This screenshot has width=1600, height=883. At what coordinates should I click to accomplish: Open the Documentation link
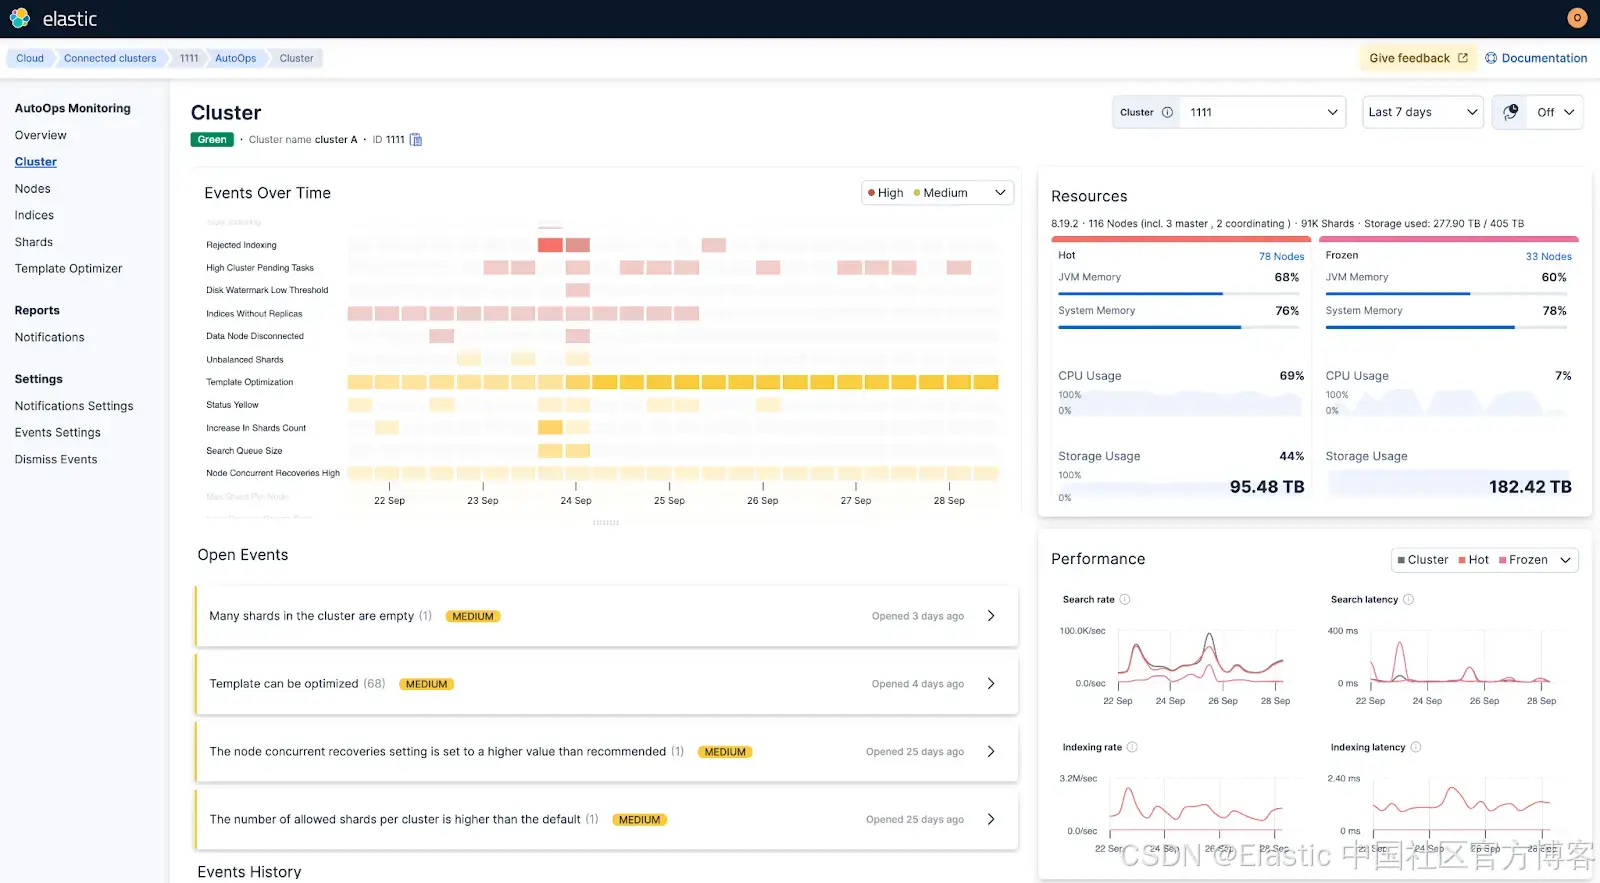[1536, 58]
